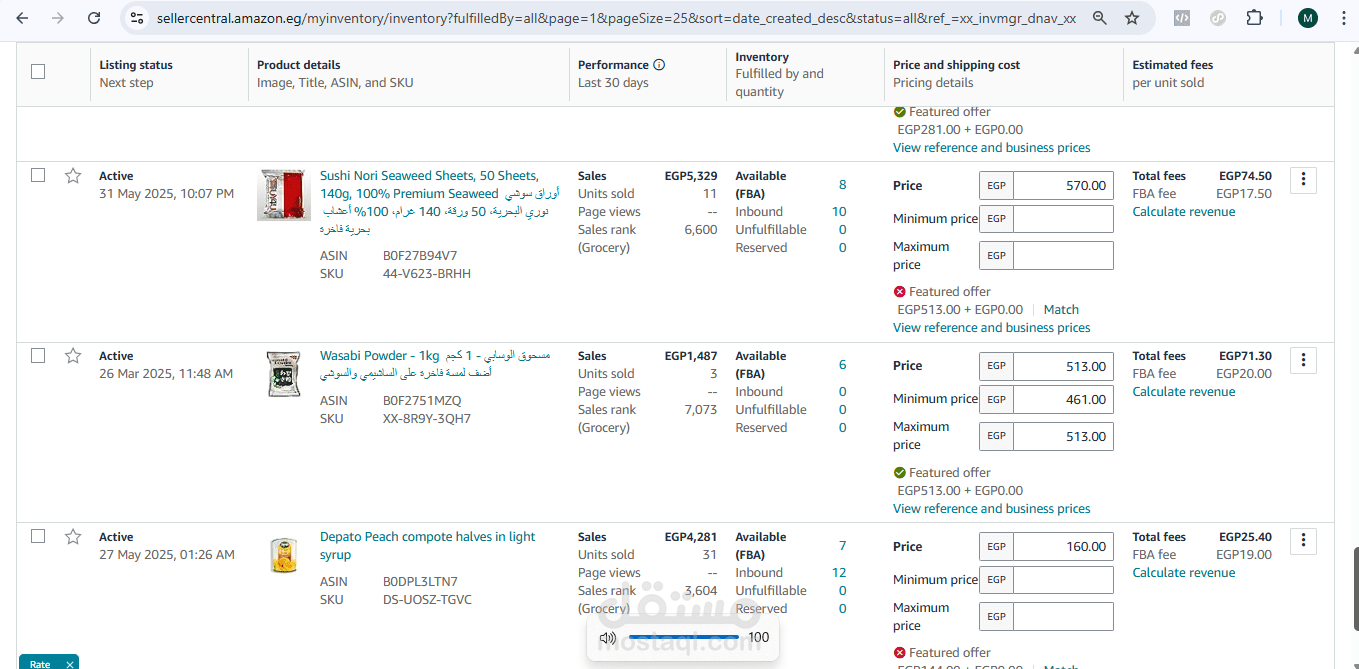View reference prices below EGP281.00 offer
The width and height of the screenshot is (1359, 669).
point(991,148)
